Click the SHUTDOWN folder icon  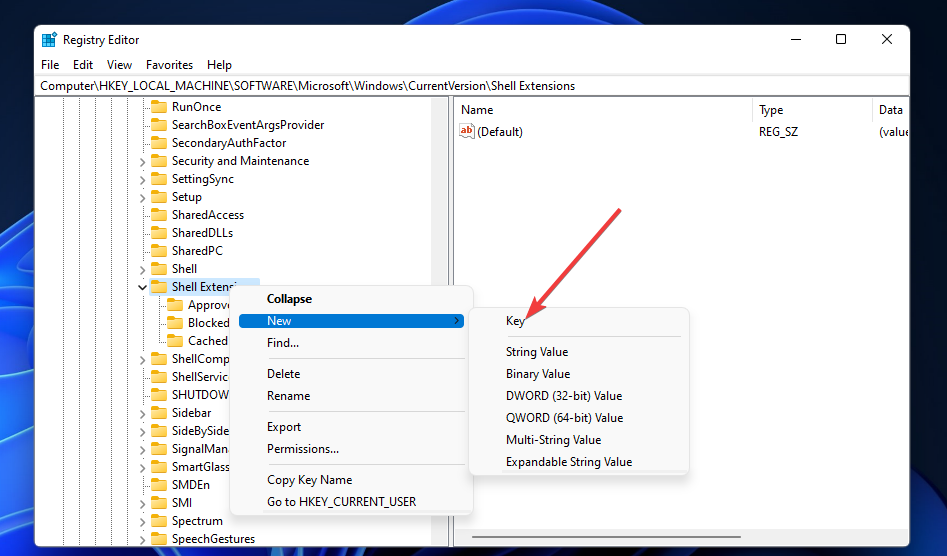click(159, 395)
